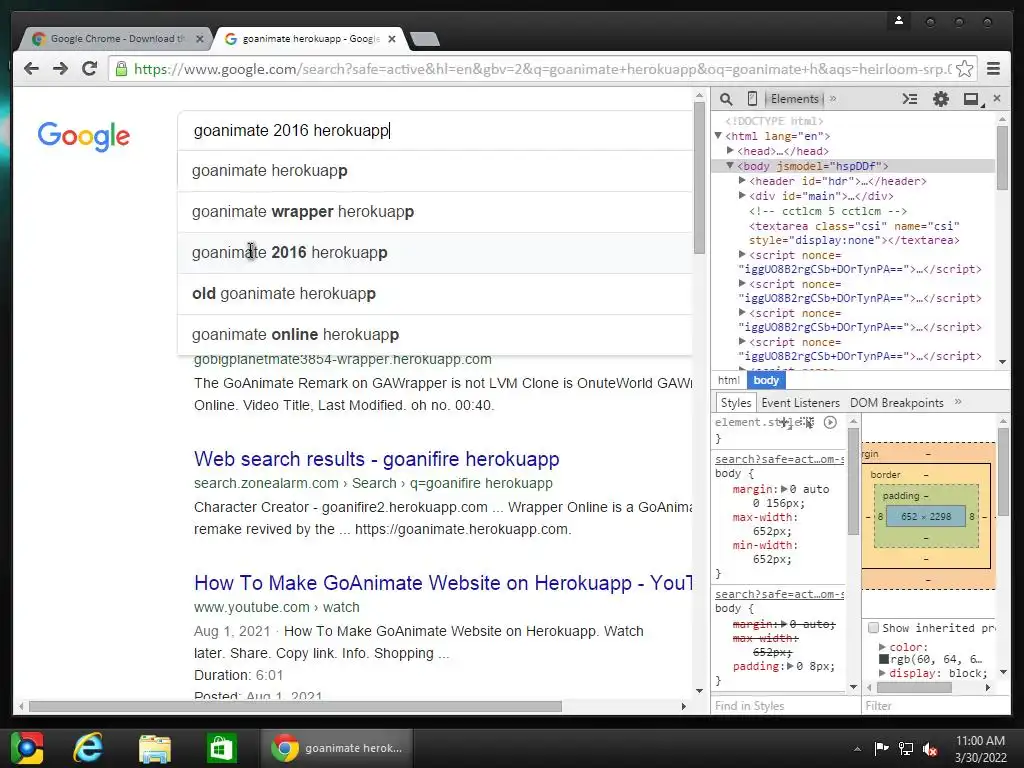This screenshot has height=768, width=1024.
Task: Open Action Center flag icon
Action: 882,748
